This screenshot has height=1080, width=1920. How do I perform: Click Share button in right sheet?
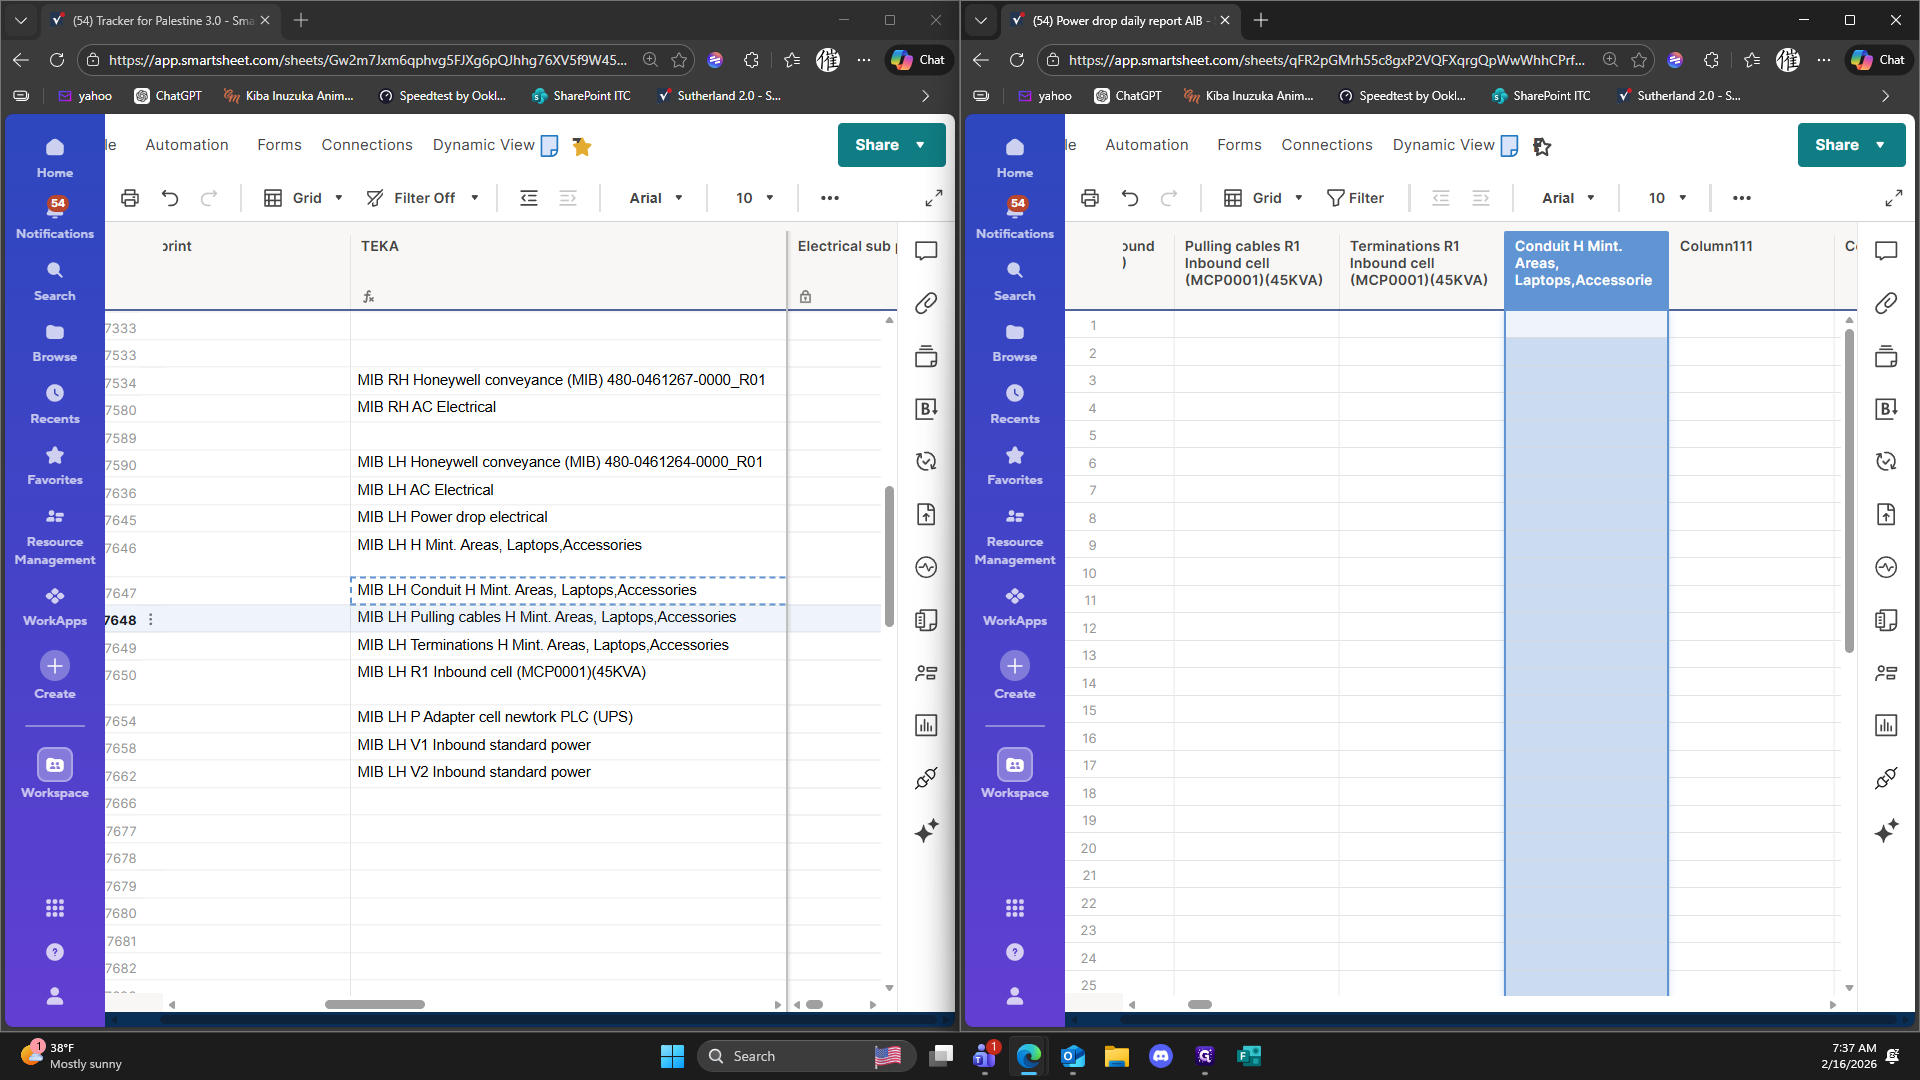tap(1837, 145)
